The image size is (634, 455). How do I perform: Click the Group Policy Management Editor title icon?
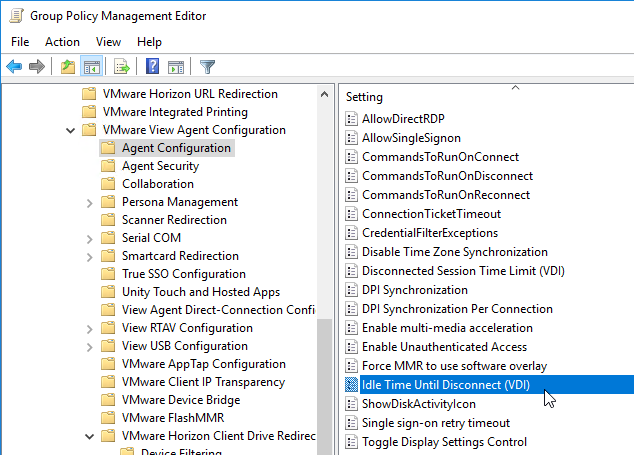click(16, 16)
